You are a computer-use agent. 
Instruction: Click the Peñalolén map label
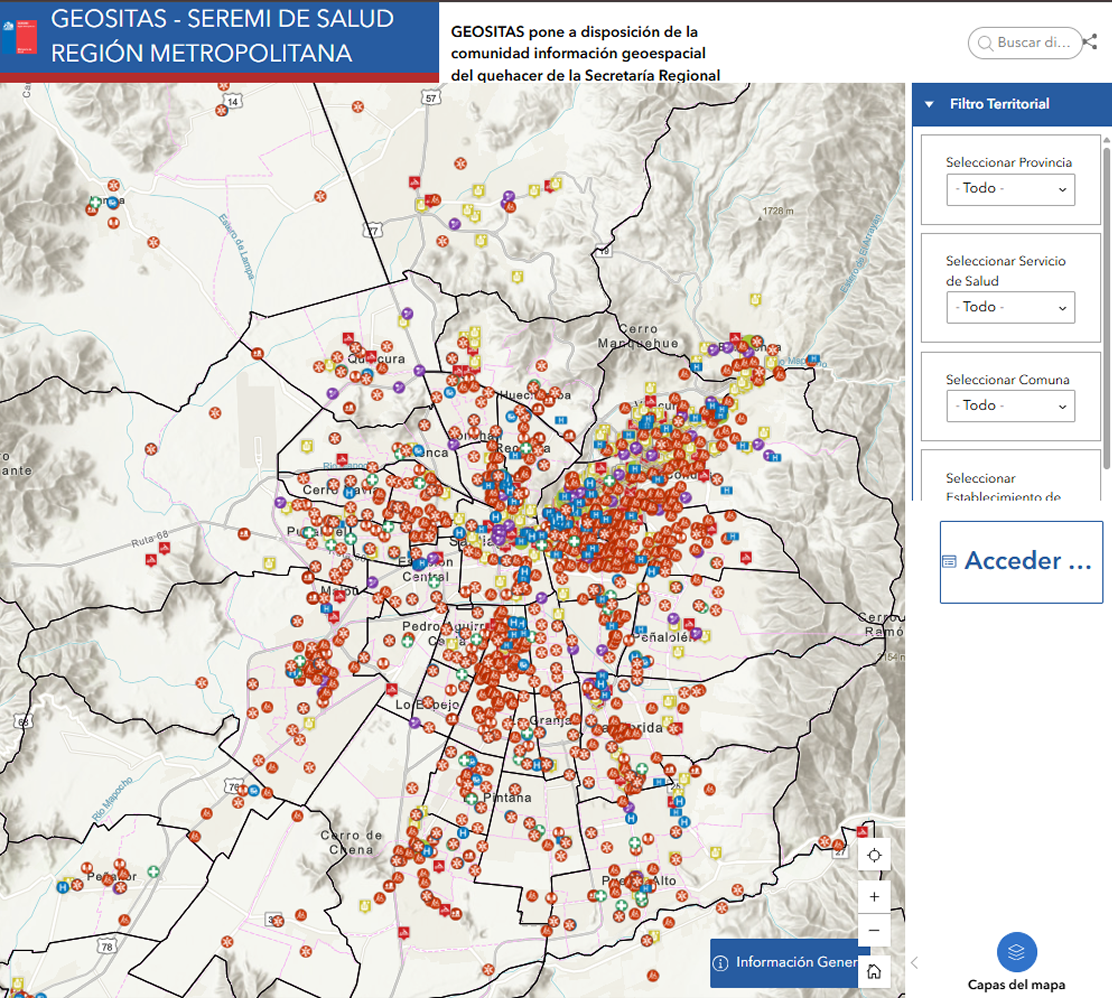coord(661,637)
